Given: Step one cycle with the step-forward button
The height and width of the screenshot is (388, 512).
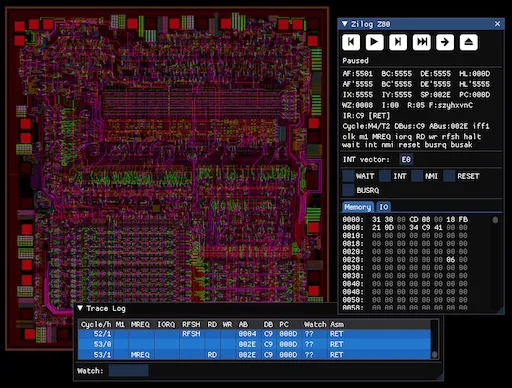Looking at the screenshot, I should click(398, 42).
